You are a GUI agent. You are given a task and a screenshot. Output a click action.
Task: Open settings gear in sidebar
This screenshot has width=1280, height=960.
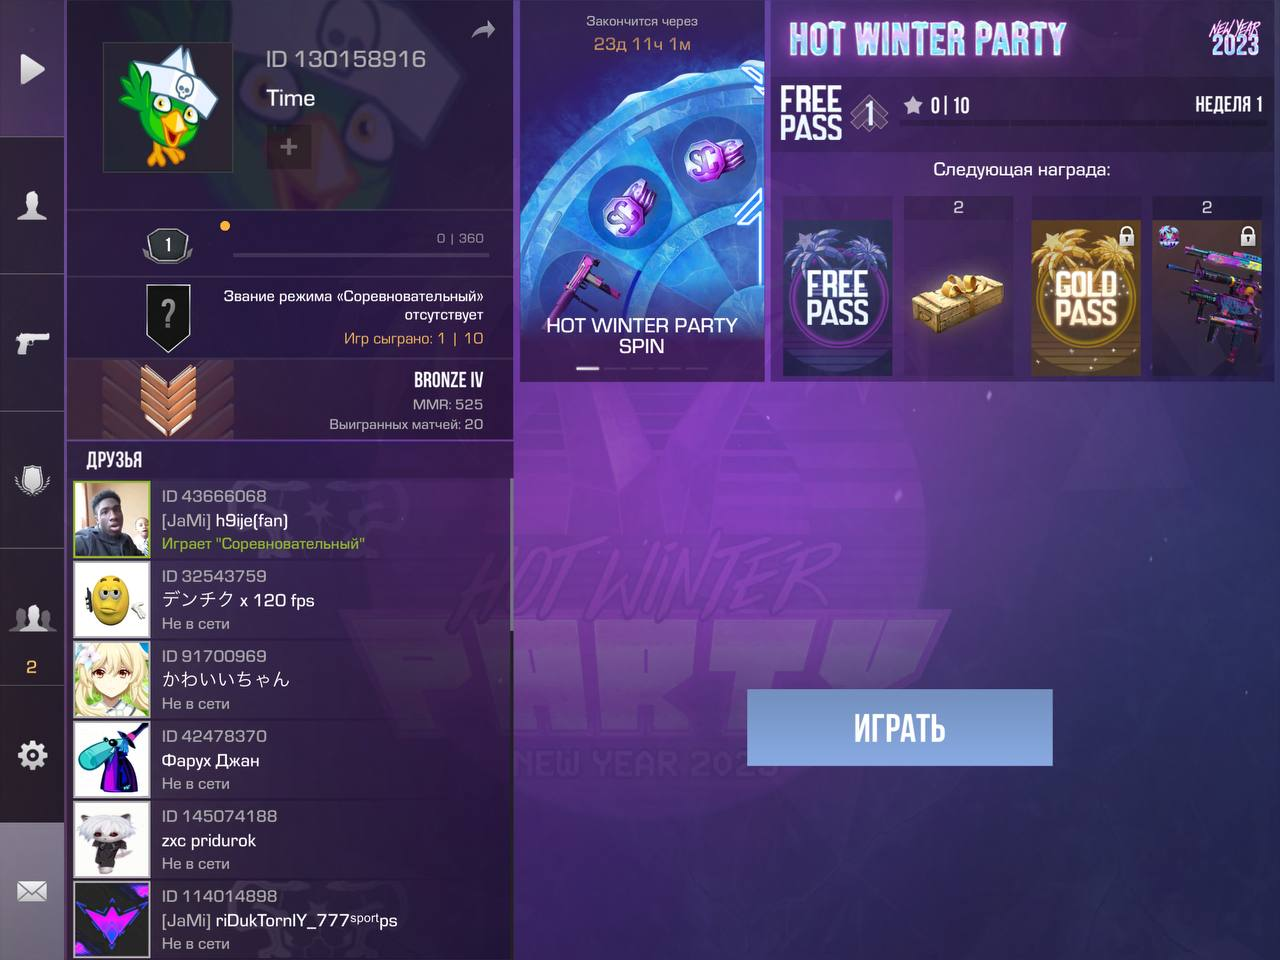tap(32, 755)
